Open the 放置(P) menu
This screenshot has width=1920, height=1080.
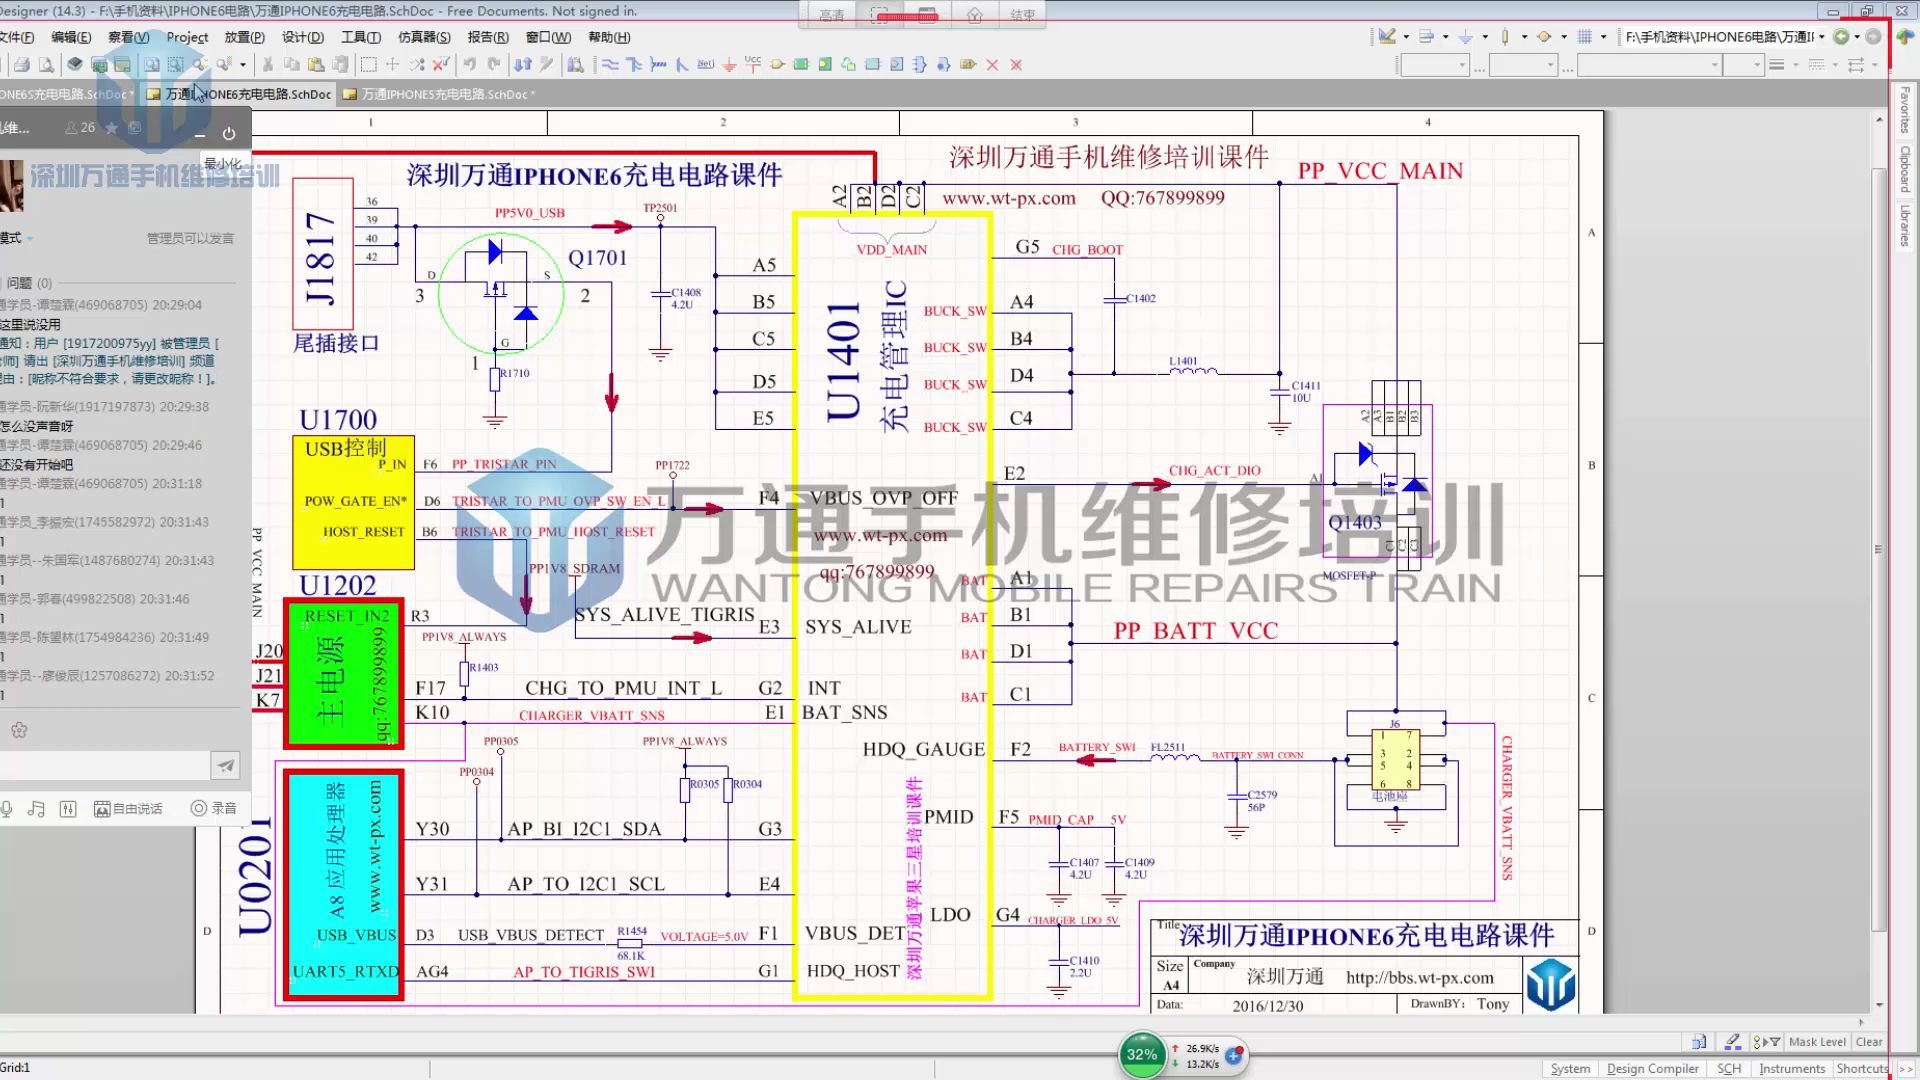click(244, 37)
